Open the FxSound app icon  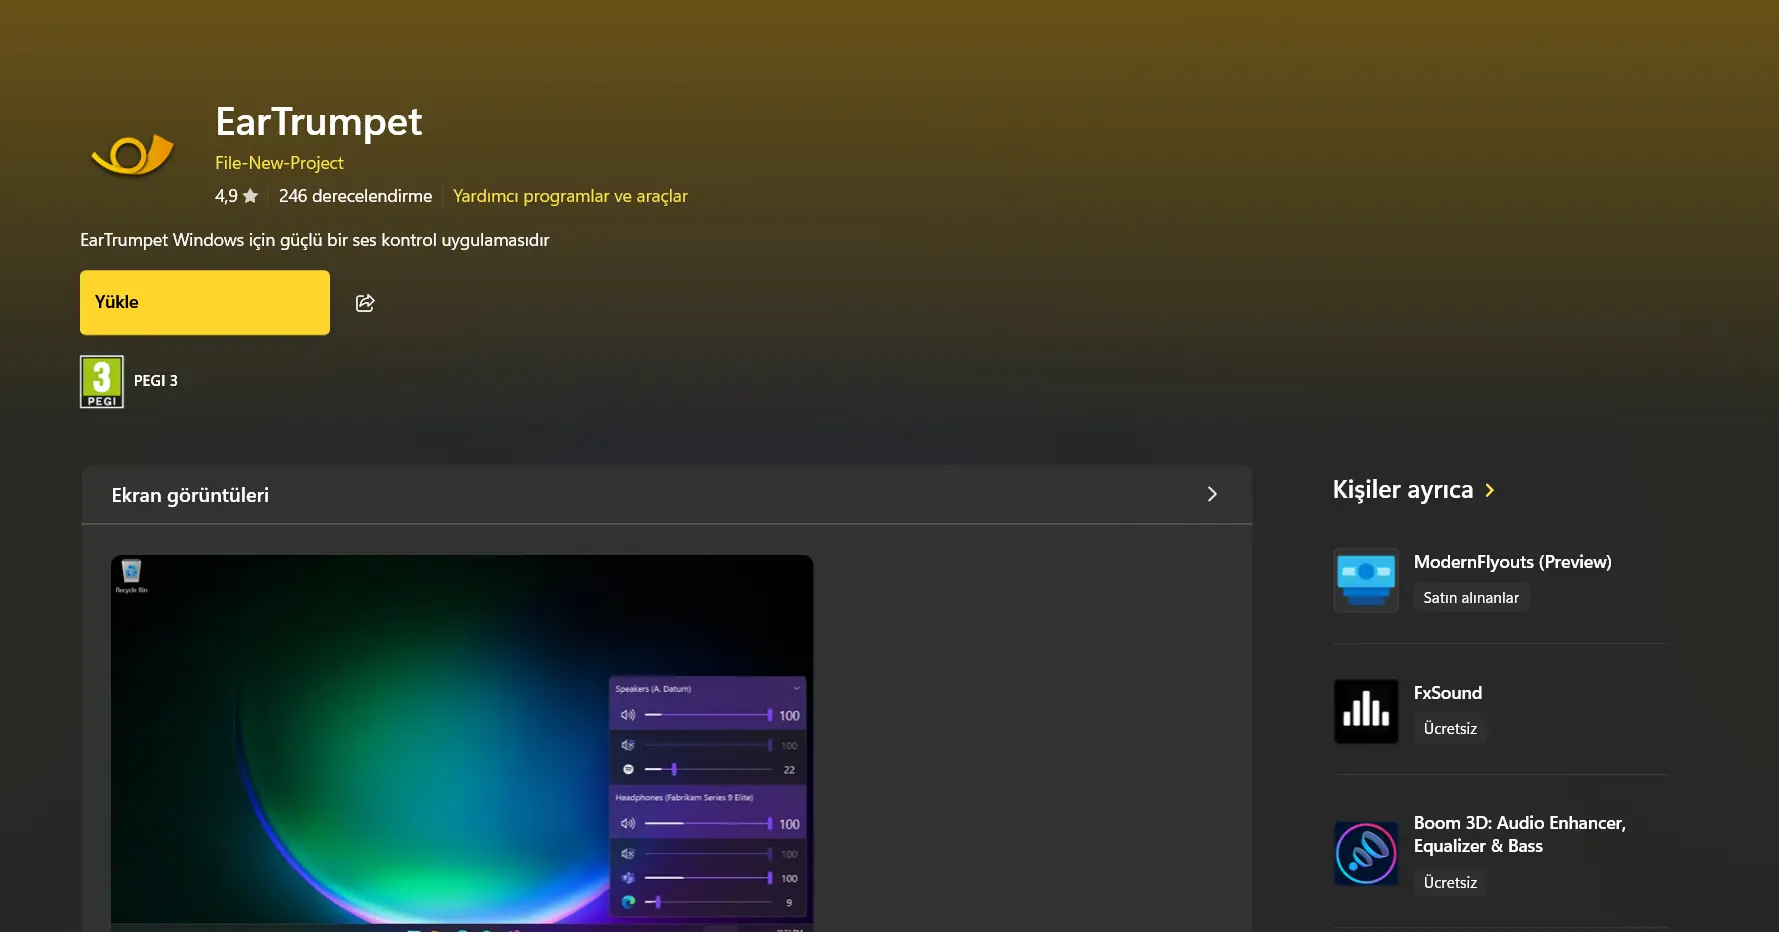[x=1366, y=711]
